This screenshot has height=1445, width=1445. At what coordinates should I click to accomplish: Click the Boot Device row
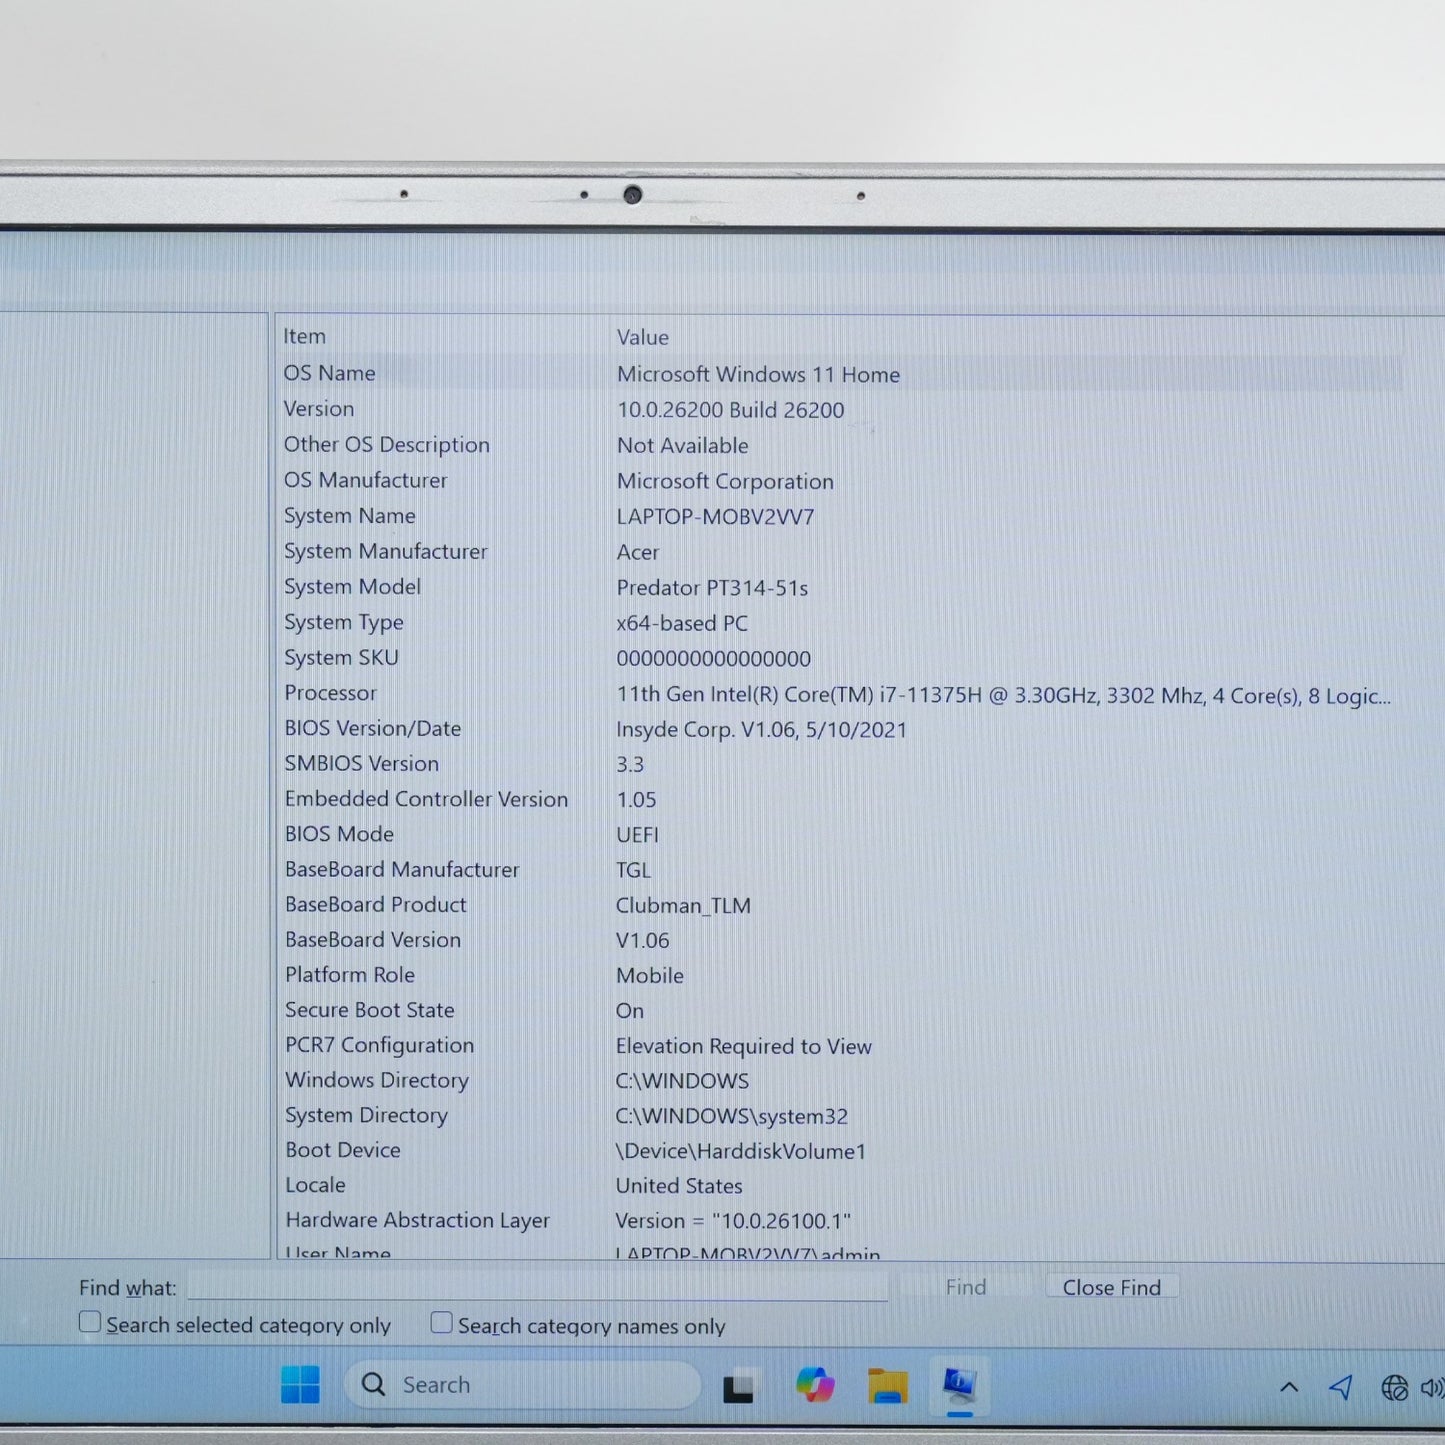[x=840, y=1151]
